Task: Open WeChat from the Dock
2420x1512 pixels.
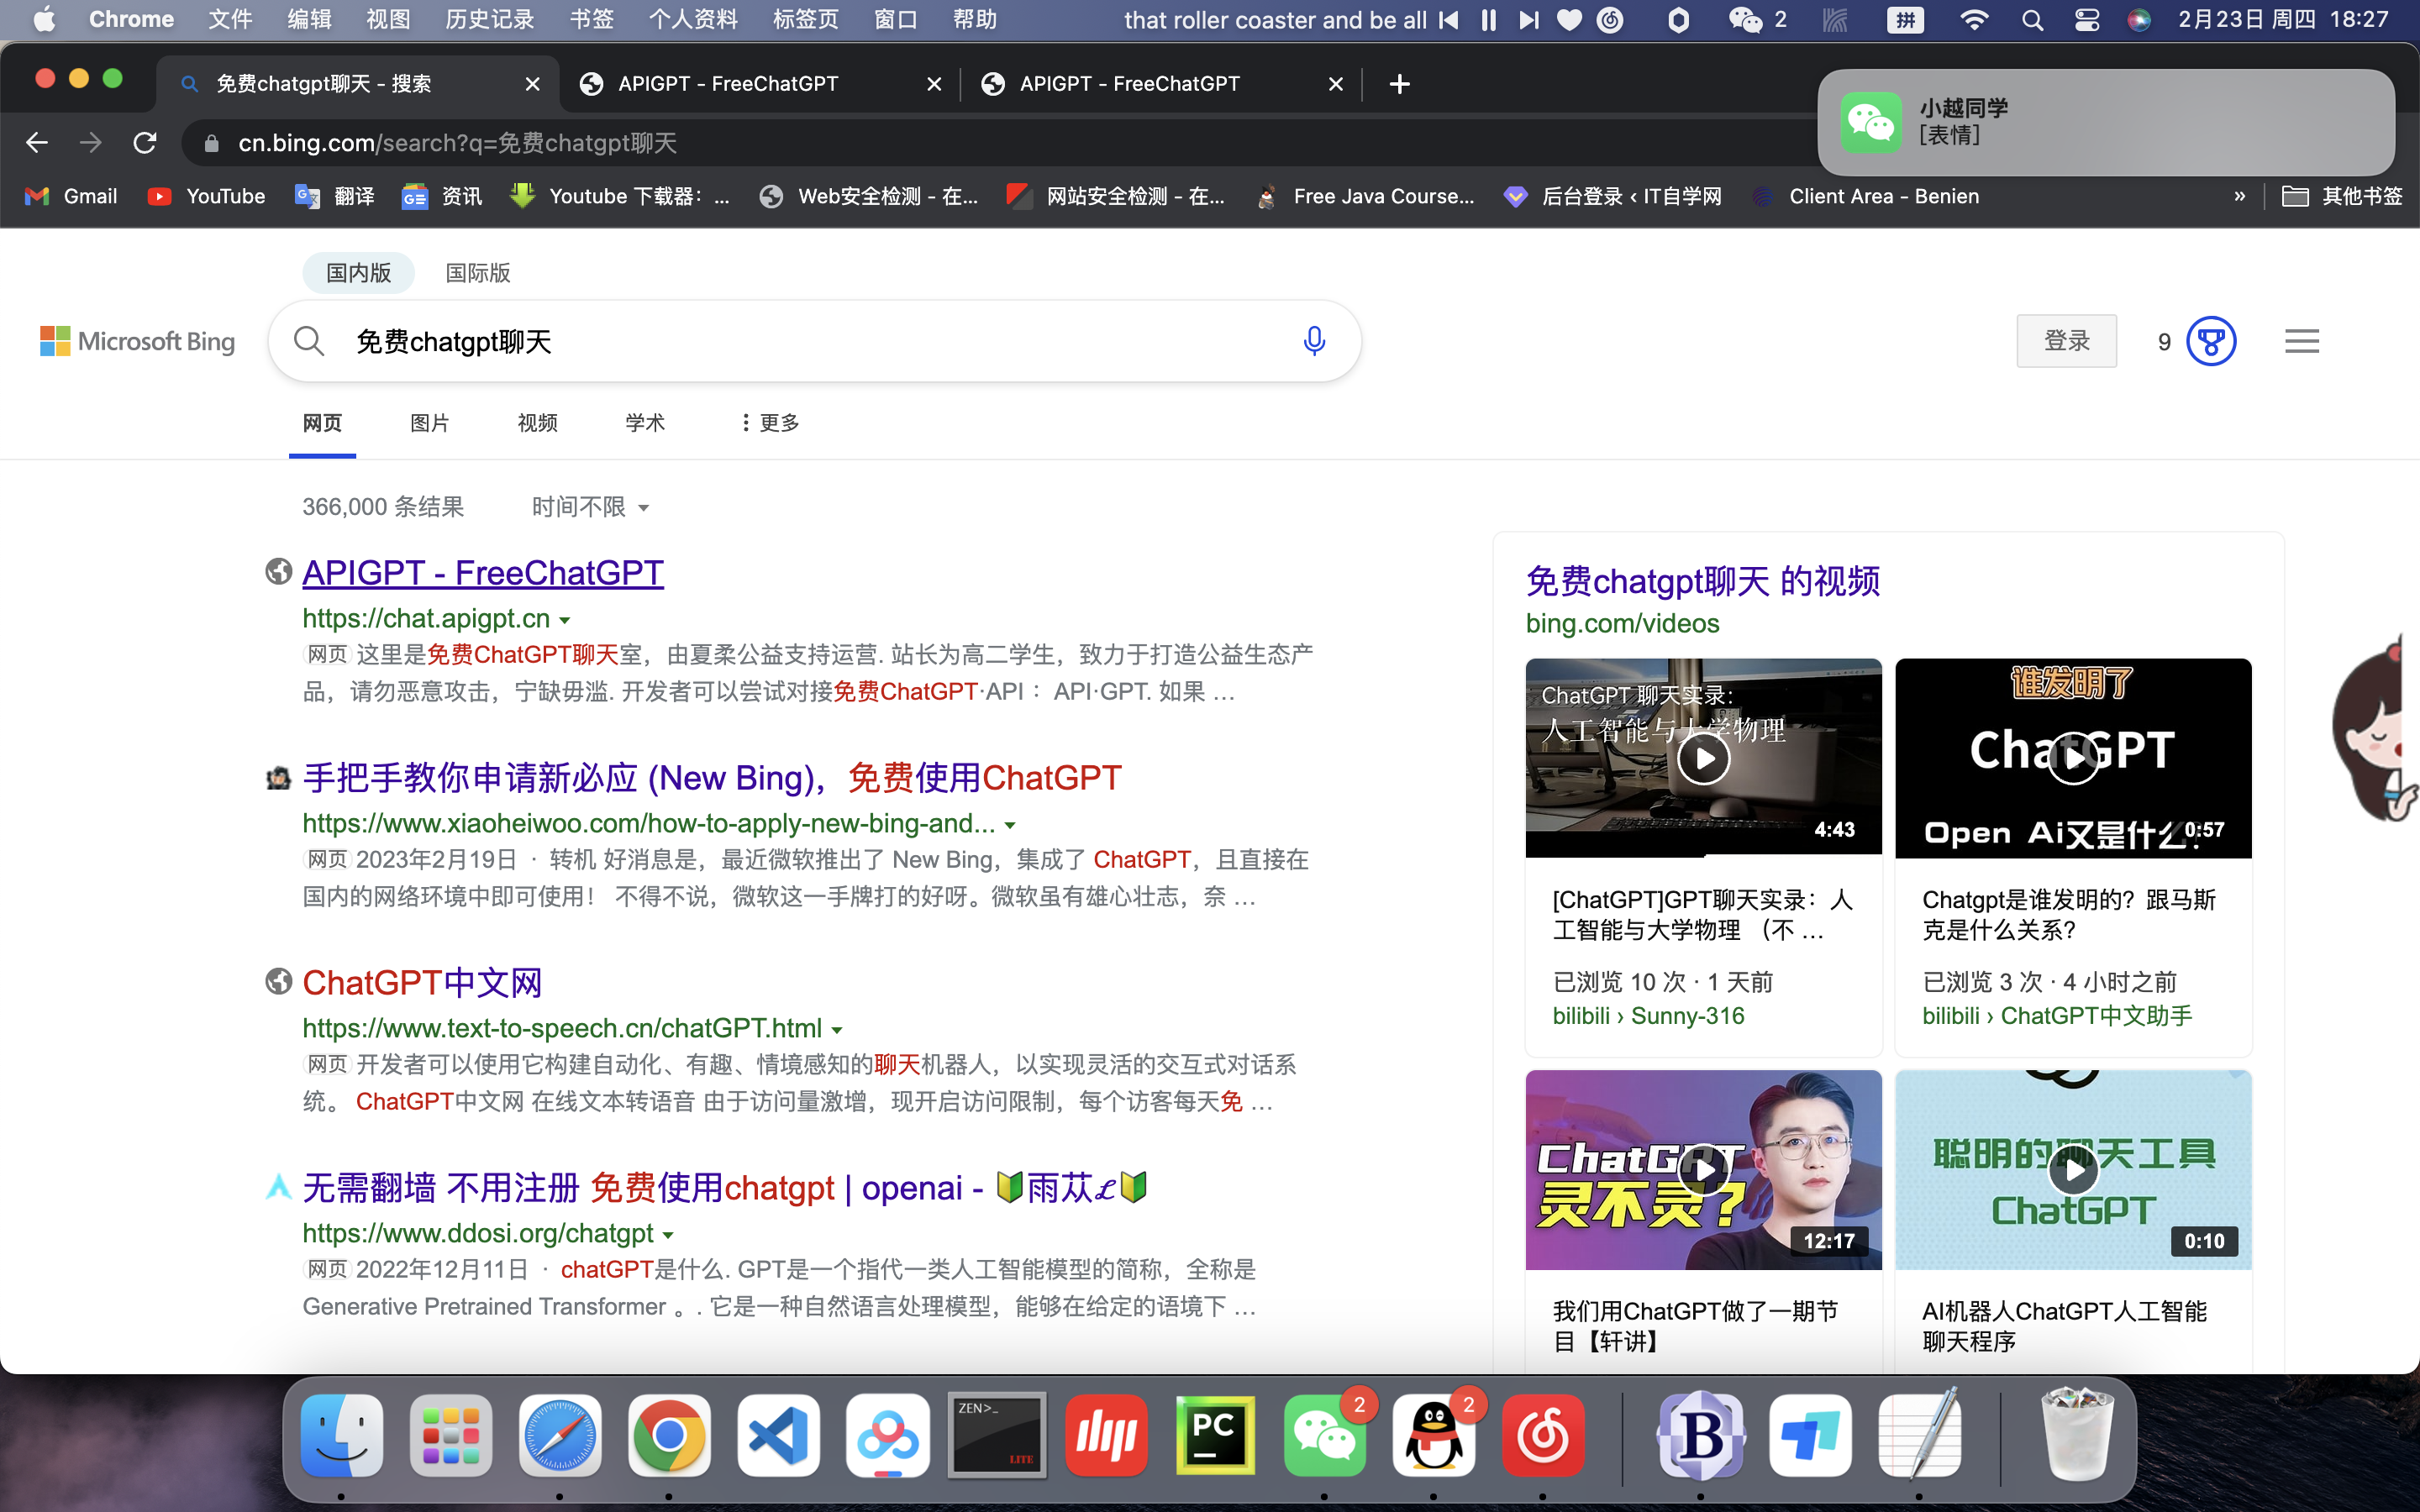Action: 1325,1436
